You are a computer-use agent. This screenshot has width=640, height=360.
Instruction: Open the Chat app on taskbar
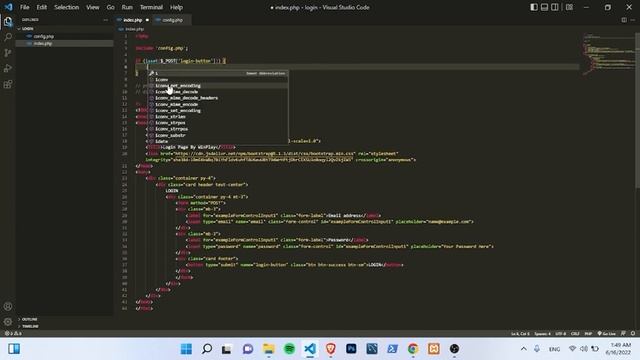(x=248, y=349)
